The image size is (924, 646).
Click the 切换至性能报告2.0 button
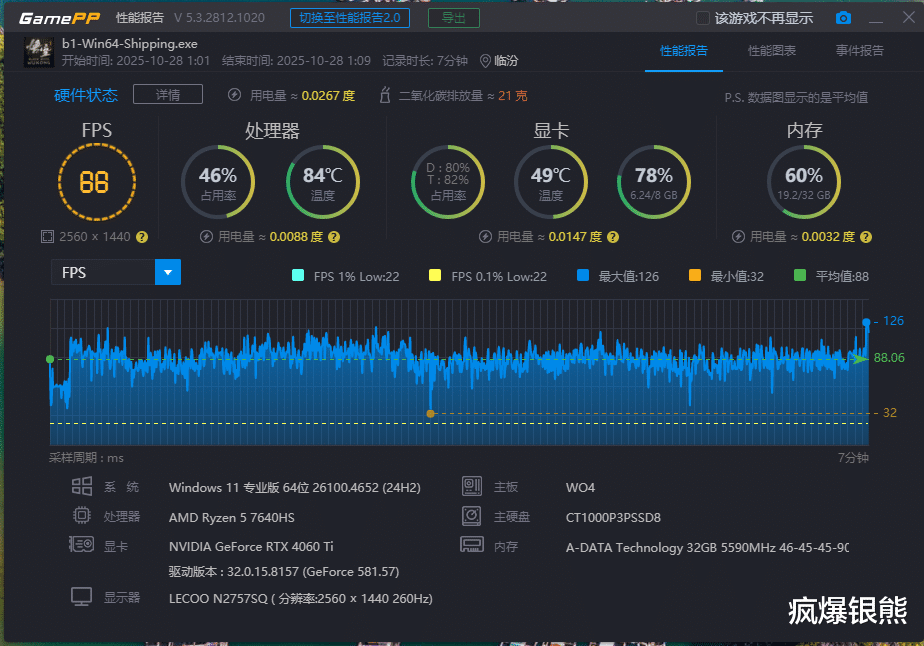click(x=350, y=18)
